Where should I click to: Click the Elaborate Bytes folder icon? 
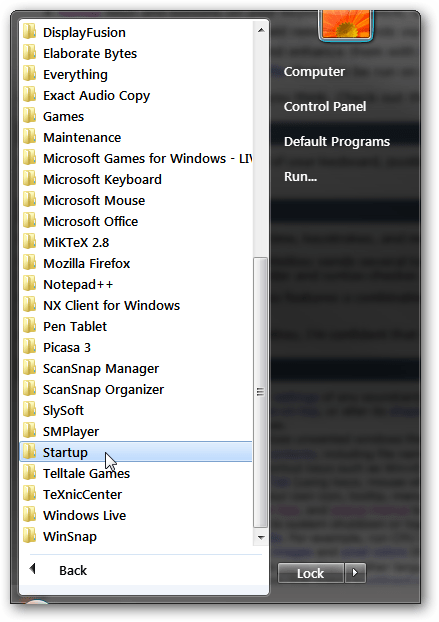30,53
